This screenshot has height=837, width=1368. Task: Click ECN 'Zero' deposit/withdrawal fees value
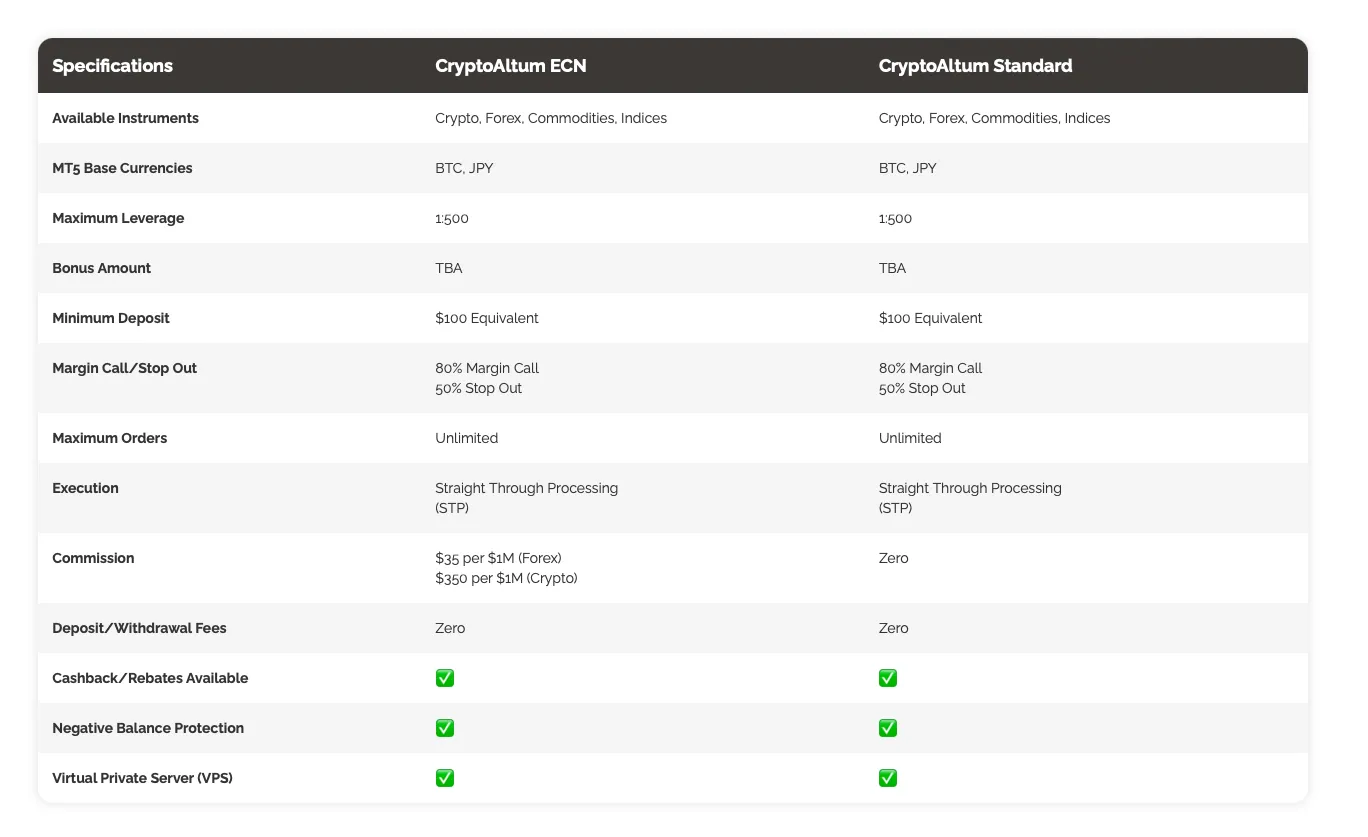pos(450,628)
